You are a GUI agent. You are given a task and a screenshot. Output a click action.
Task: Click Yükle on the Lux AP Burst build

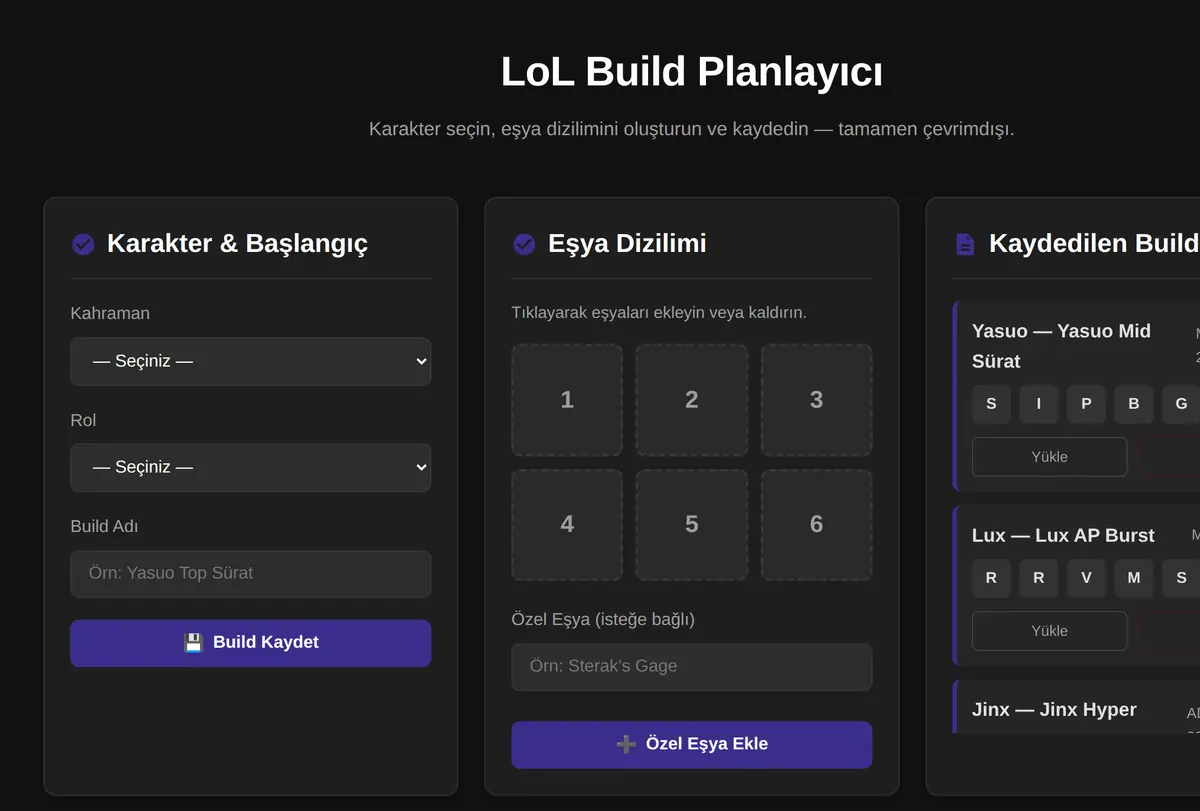point(1050,631)
